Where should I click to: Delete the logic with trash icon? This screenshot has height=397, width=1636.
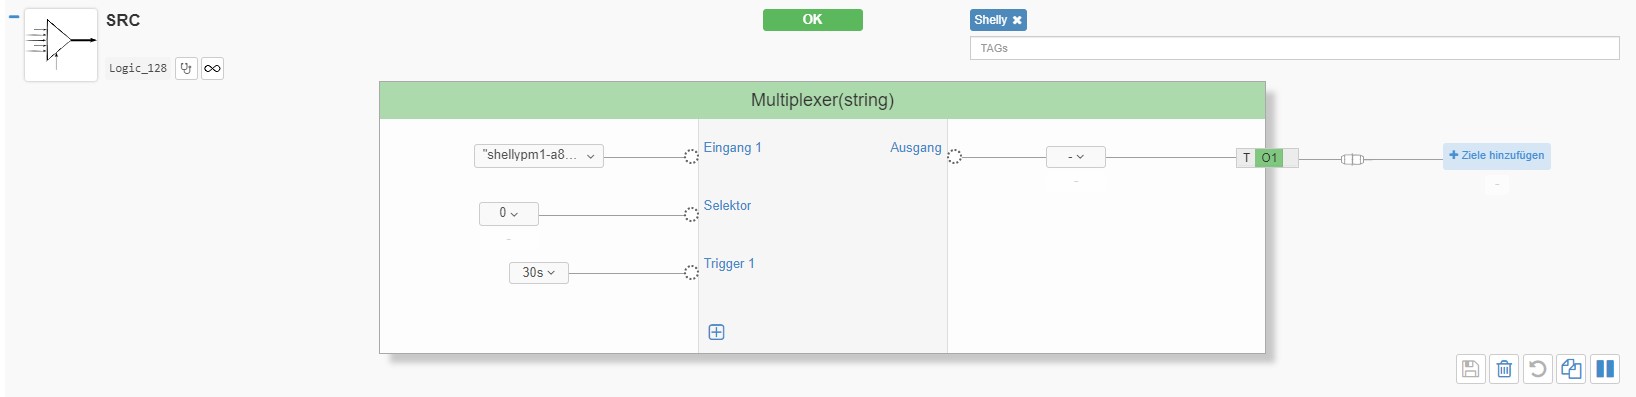pos(1504,369)
